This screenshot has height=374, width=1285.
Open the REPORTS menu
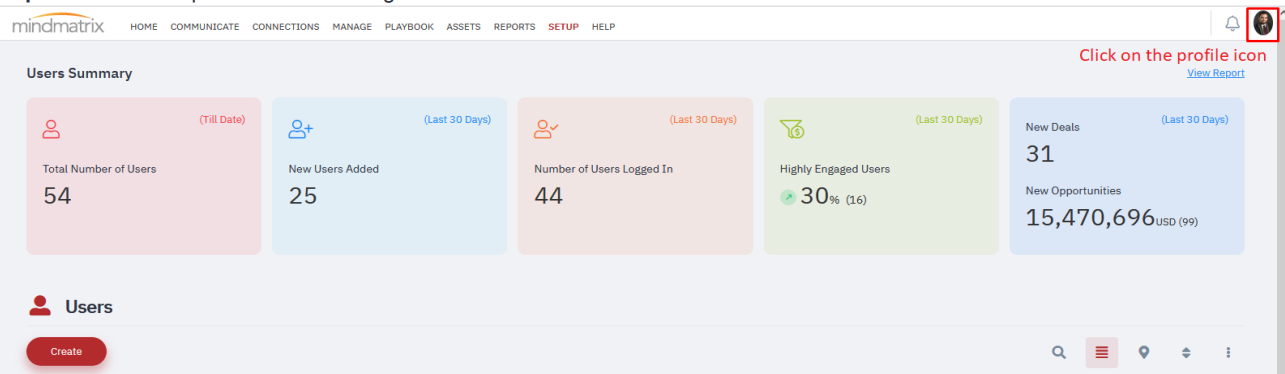(x=514, y=27)
